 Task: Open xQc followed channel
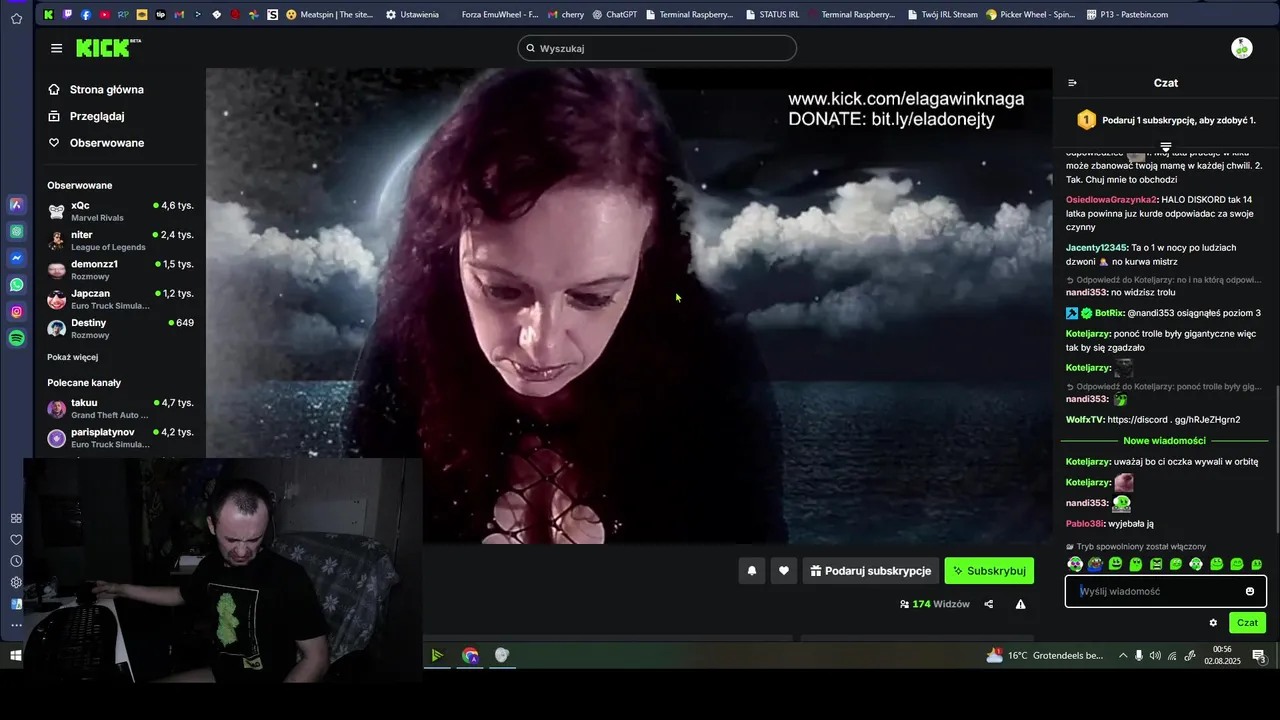[120, 211]
